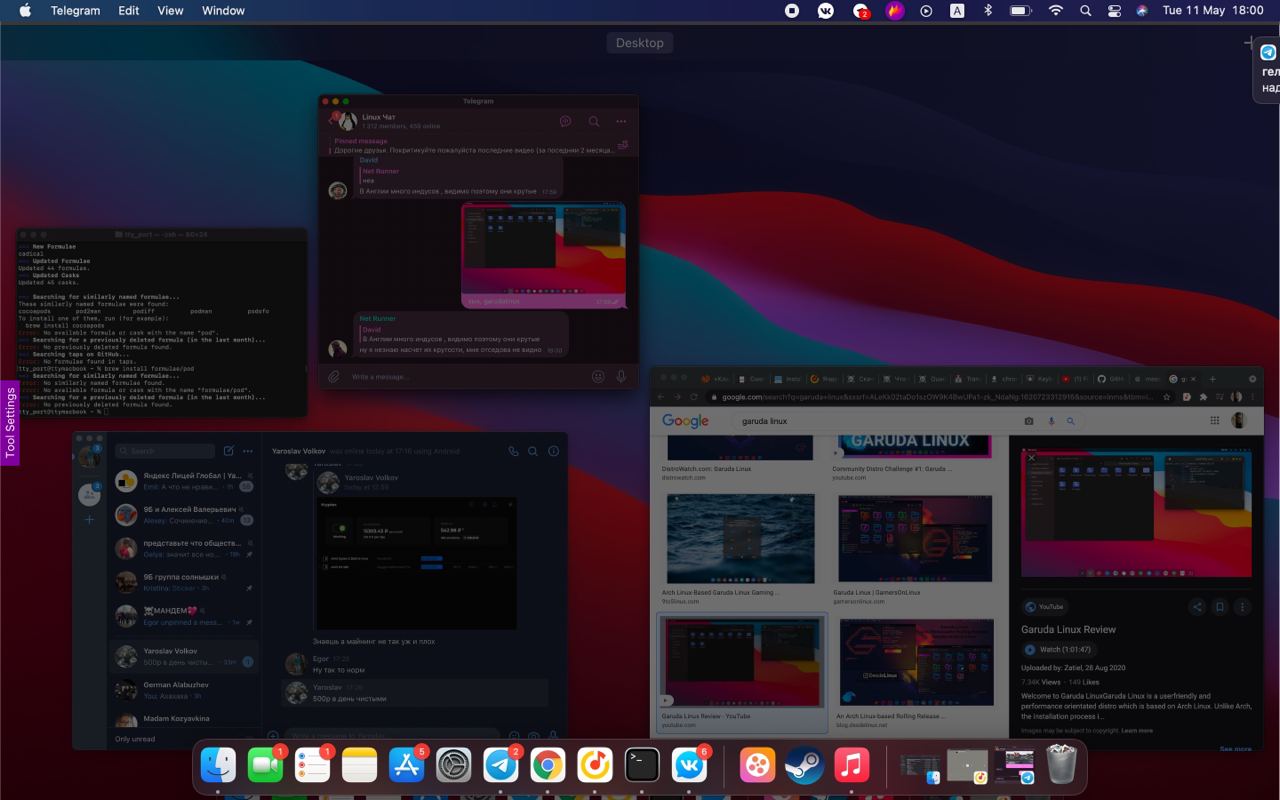Click the search icon in the Linux Чат header
Image resolution: width=1280 pixels, height=800 pixels.
click(593, 121)
